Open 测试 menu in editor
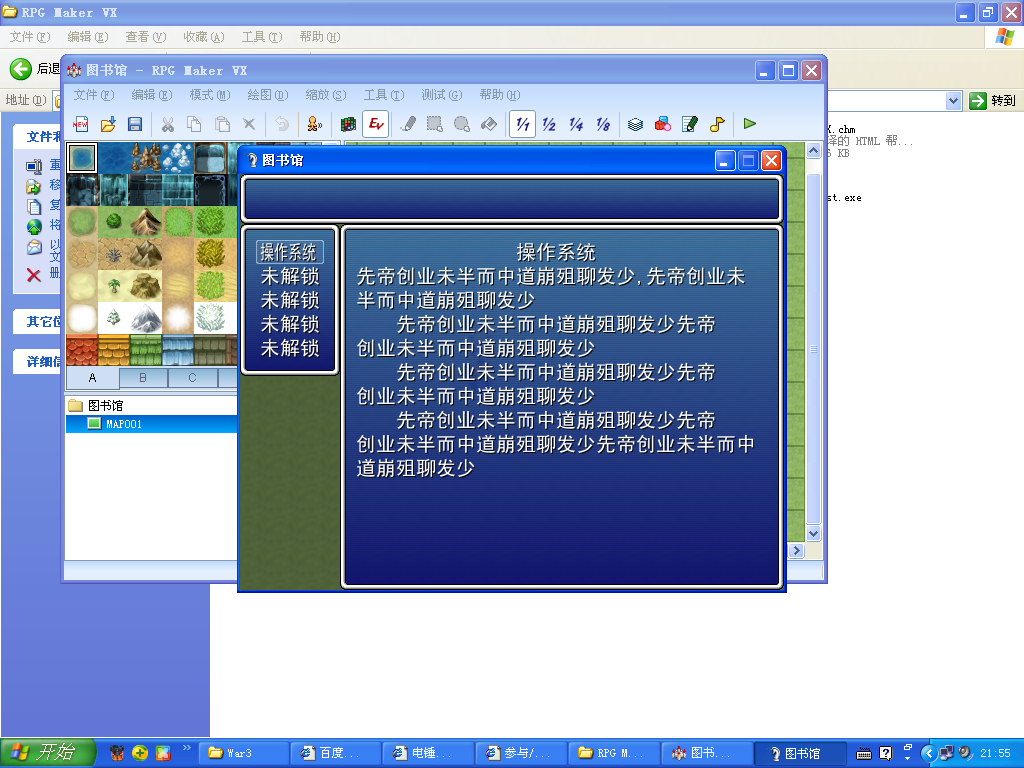Viewport: 1024px width, 768px height. click(x=442, y=95)
